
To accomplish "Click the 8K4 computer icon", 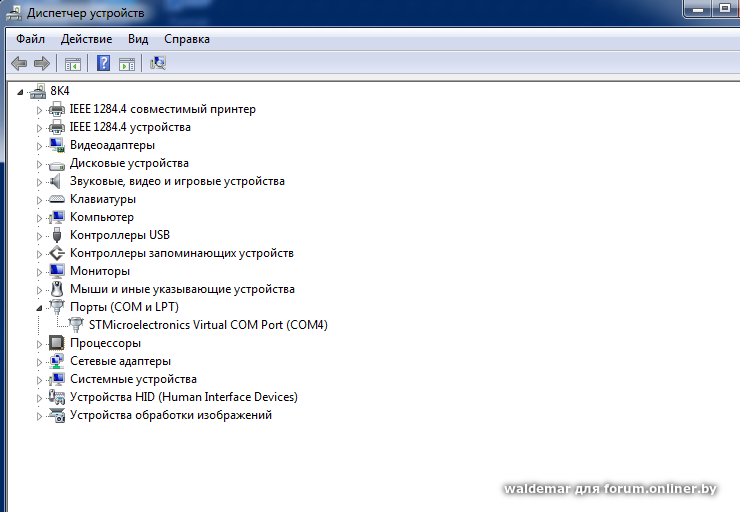I will click(38, 91).
